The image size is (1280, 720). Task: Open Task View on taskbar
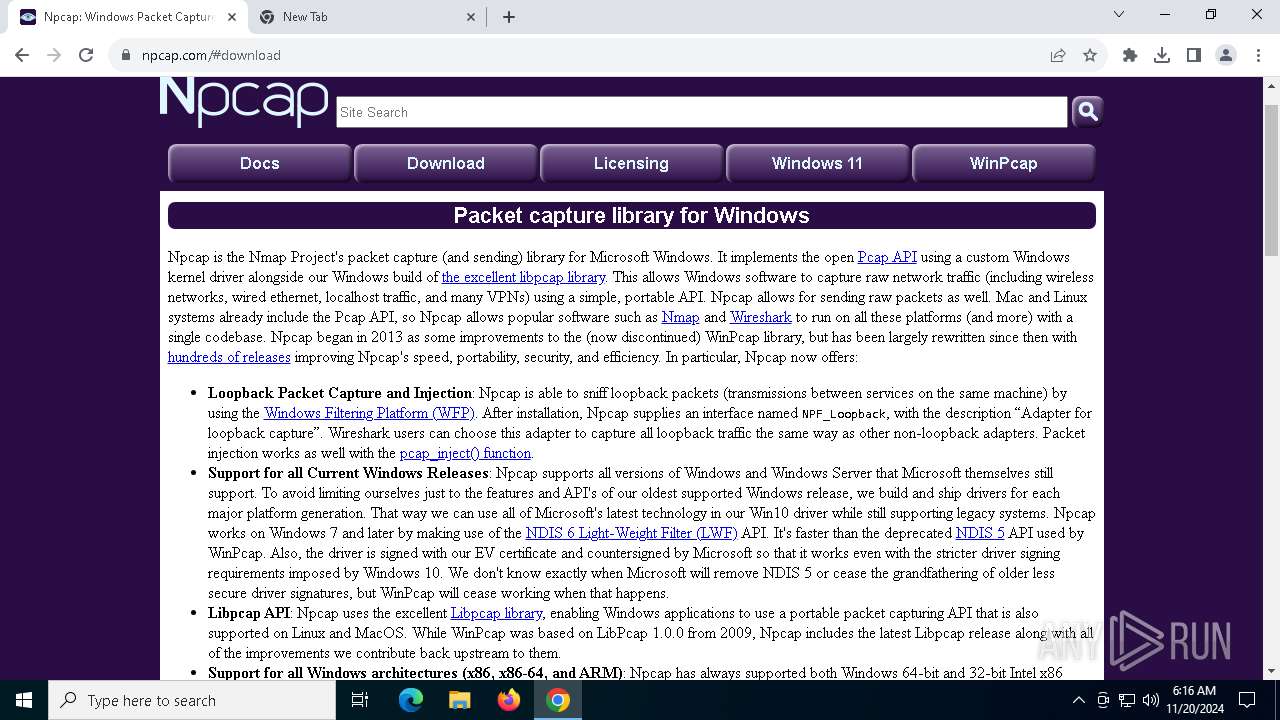[360, 700]
